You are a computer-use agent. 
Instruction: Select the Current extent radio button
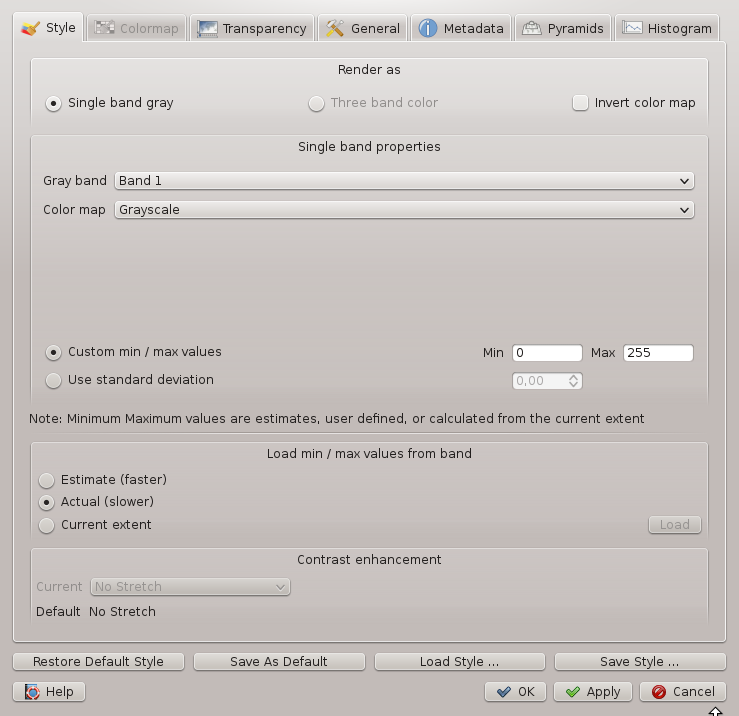[x=47, y=525]
